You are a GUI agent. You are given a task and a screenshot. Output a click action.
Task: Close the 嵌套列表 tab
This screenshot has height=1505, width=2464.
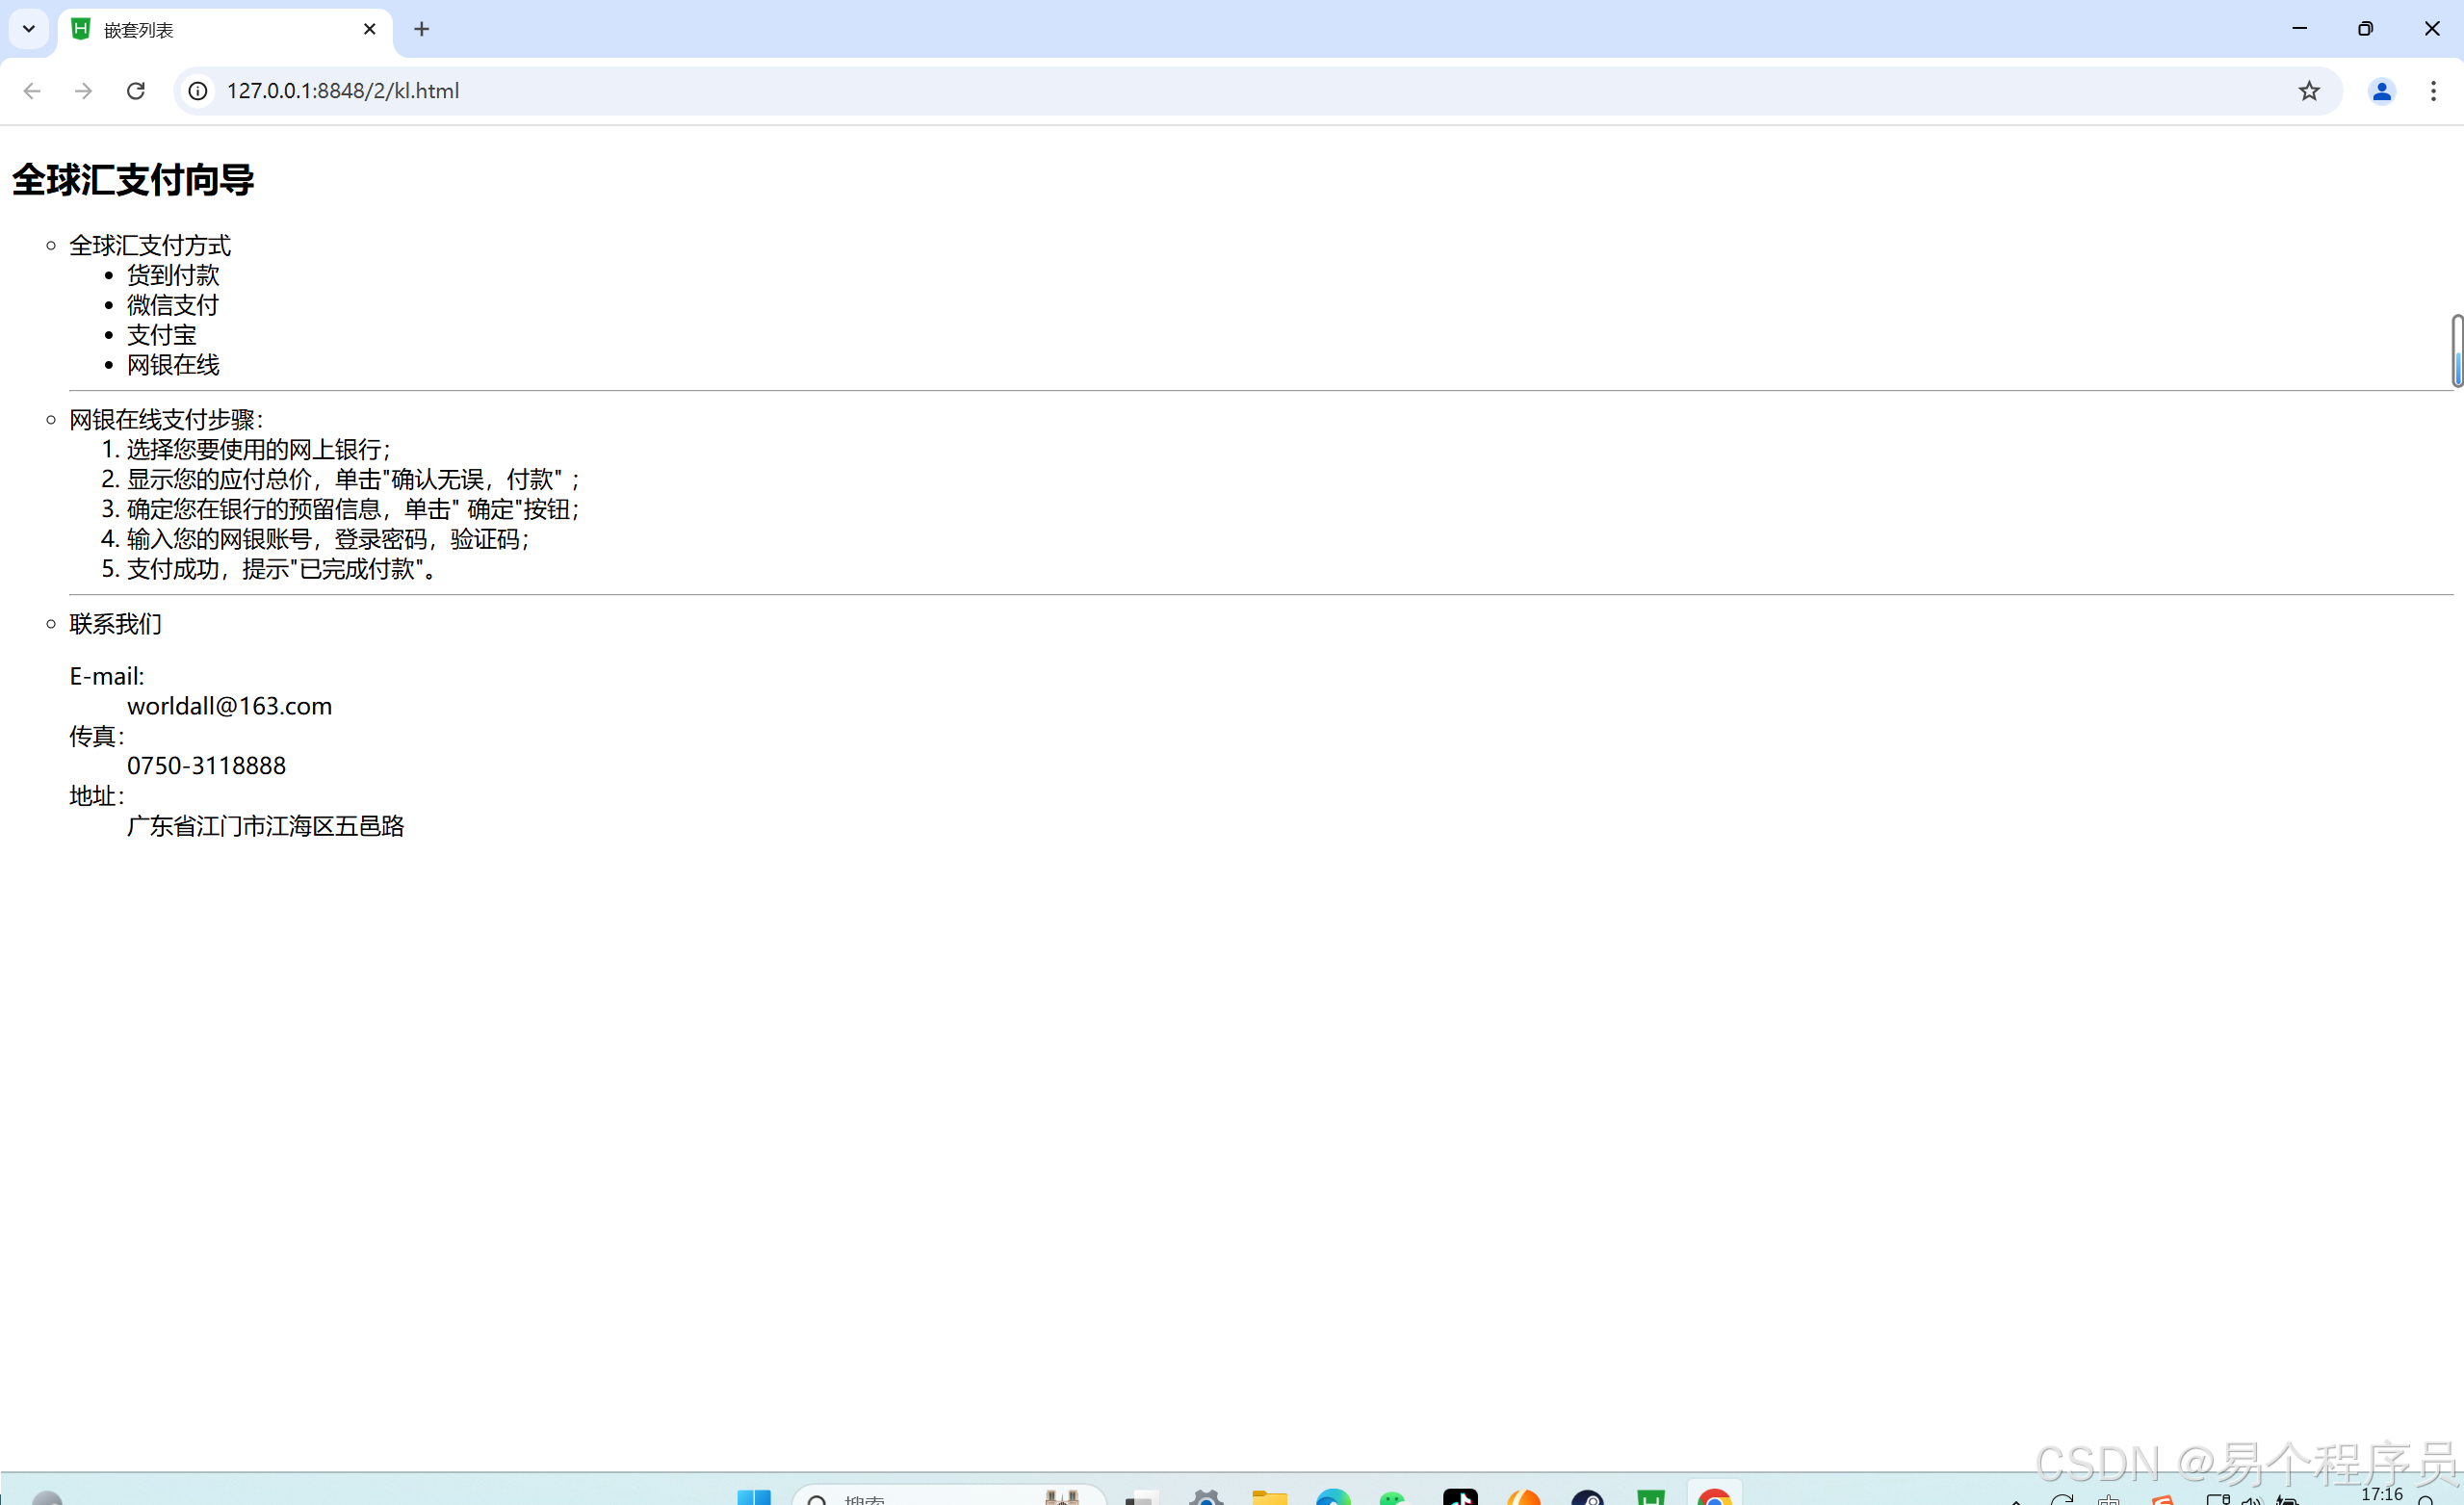pyautogui.click(x=369, y=29)
